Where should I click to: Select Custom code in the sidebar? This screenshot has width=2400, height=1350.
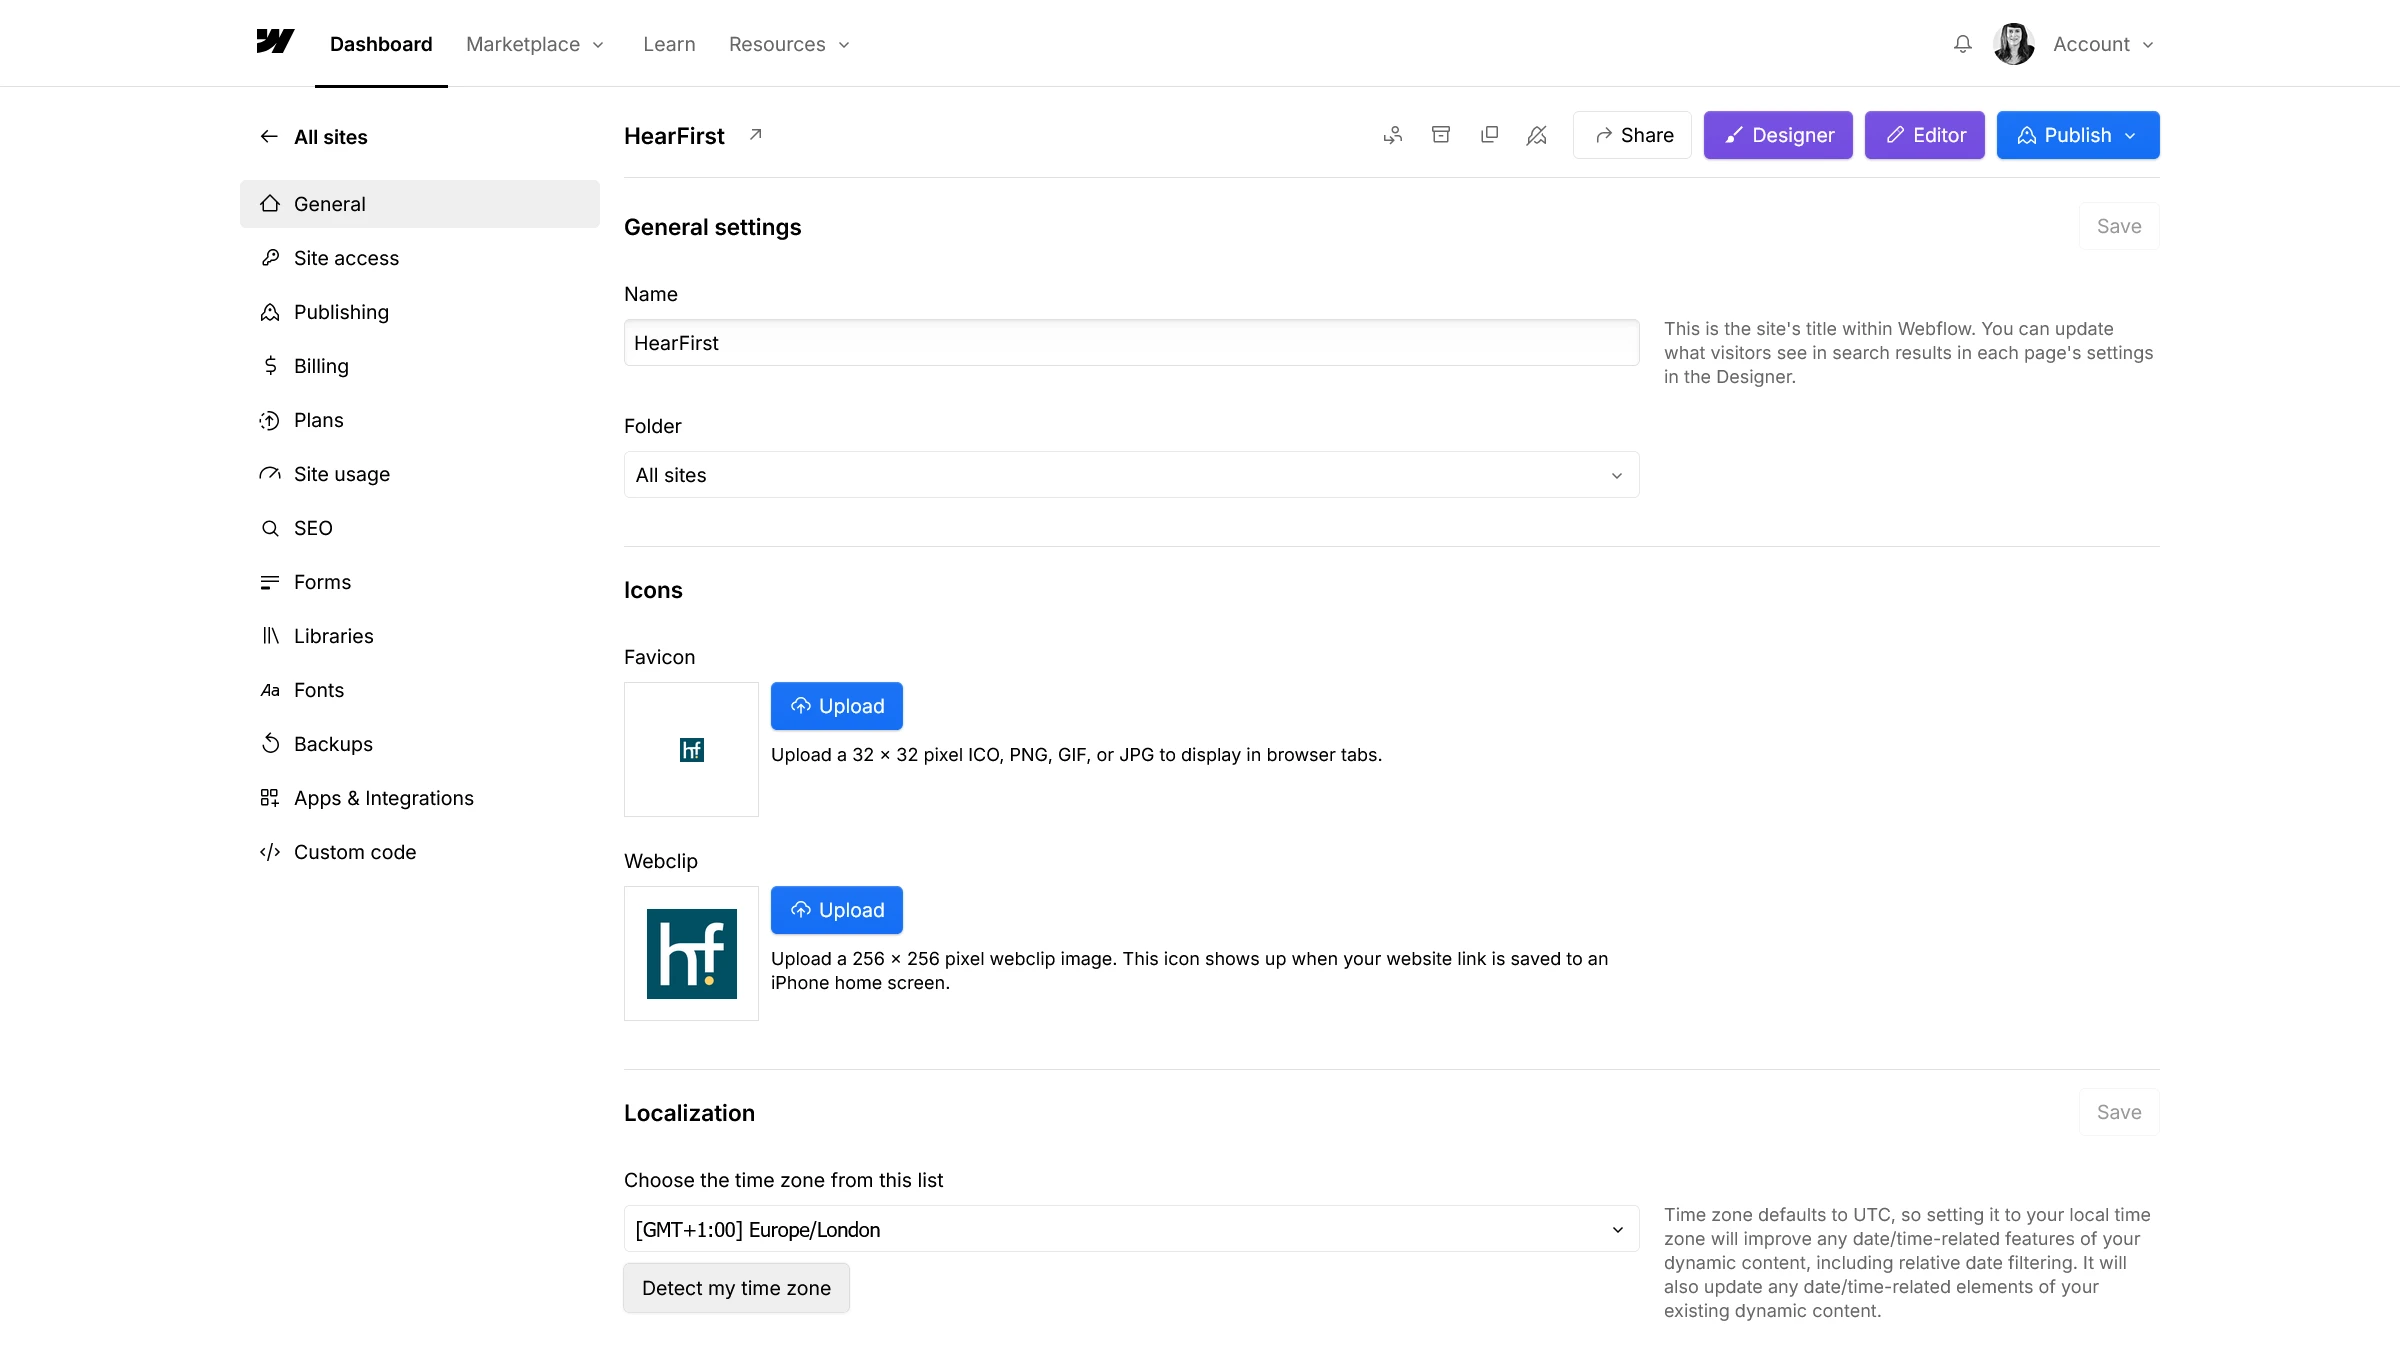[x=355, y=852]
